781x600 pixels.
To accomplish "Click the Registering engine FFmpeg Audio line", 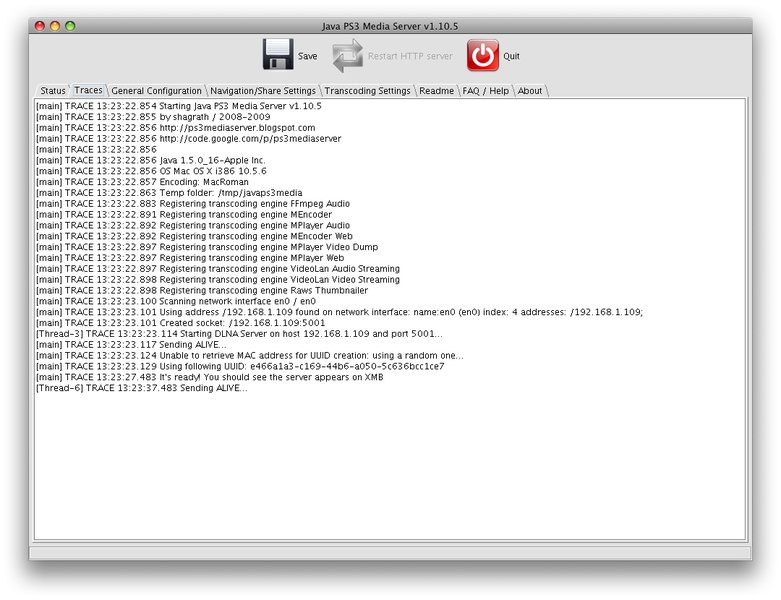I will [193, 204].
